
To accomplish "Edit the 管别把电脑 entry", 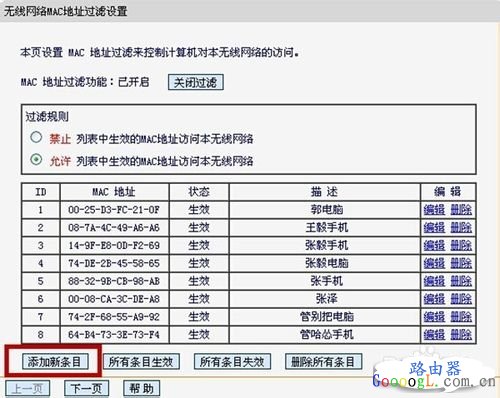I will pos(434,317).
